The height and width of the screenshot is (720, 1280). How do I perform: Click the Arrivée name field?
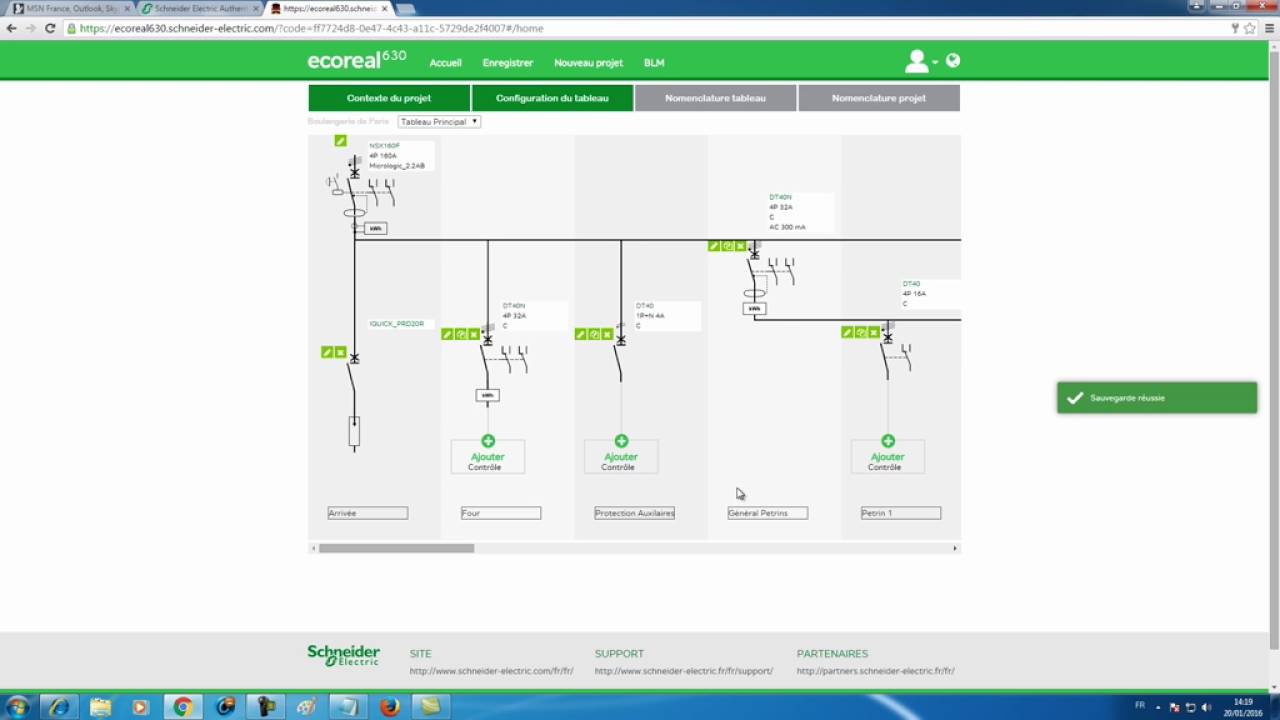(x=367, y=513)
